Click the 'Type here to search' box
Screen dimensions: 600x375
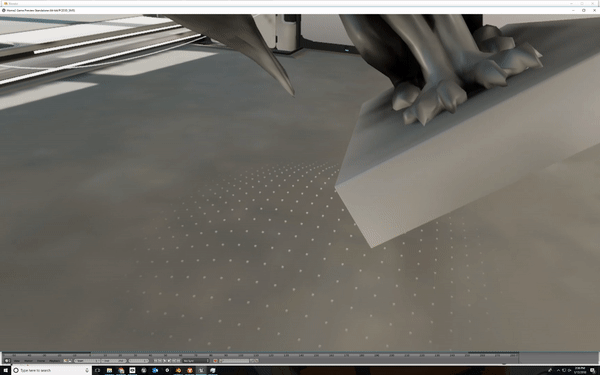click(x=52, y=370)
